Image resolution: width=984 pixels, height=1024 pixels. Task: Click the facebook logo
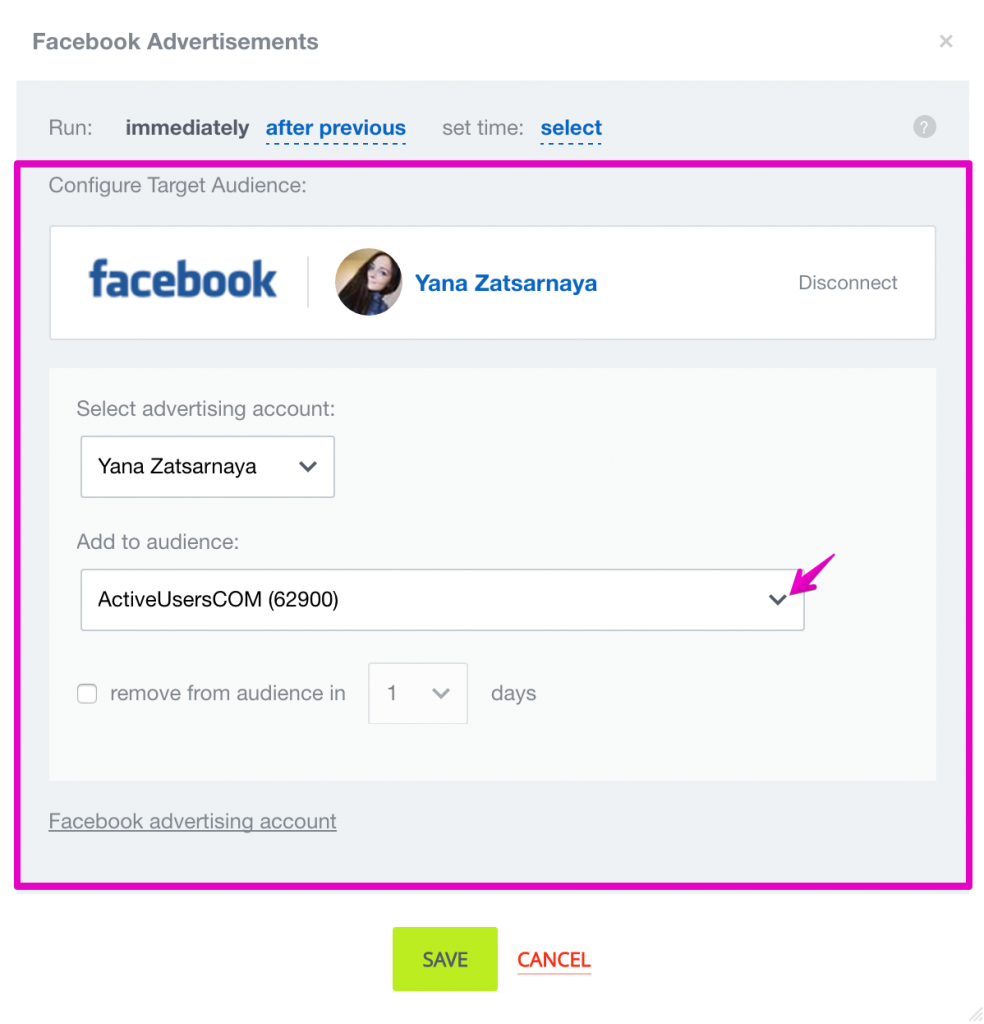tap(182, 280)
